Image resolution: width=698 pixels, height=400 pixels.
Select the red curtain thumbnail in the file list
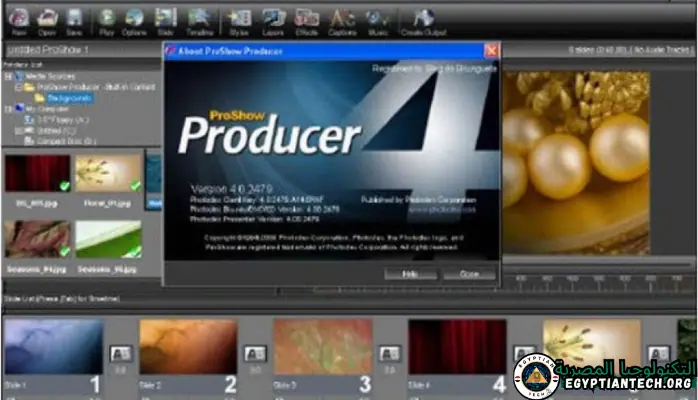tap(37, 173)
